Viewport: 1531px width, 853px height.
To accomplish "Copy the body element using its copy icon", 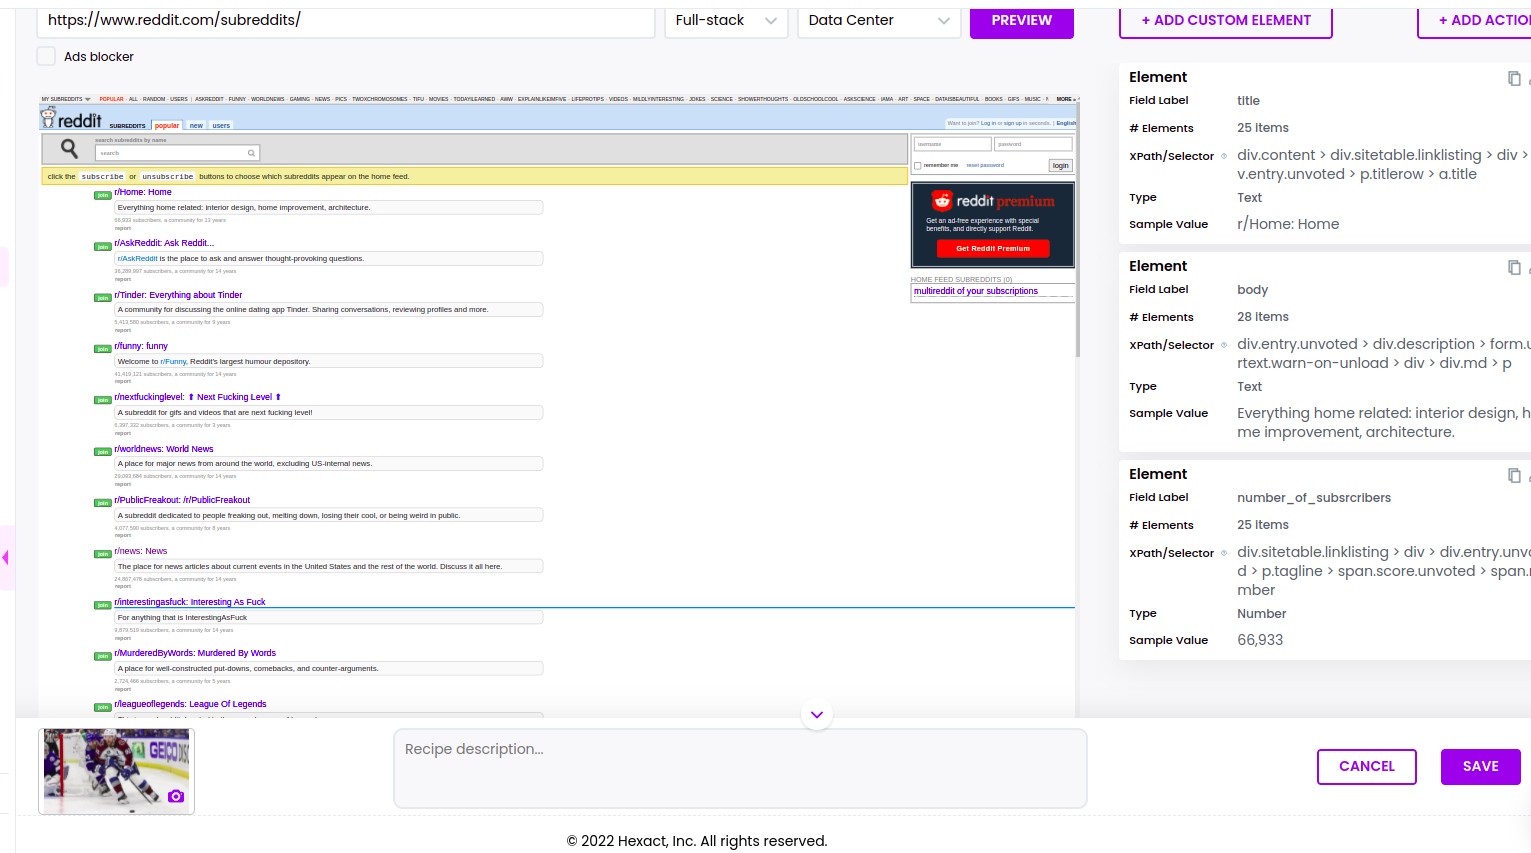I will click(x=1513, y=267).
